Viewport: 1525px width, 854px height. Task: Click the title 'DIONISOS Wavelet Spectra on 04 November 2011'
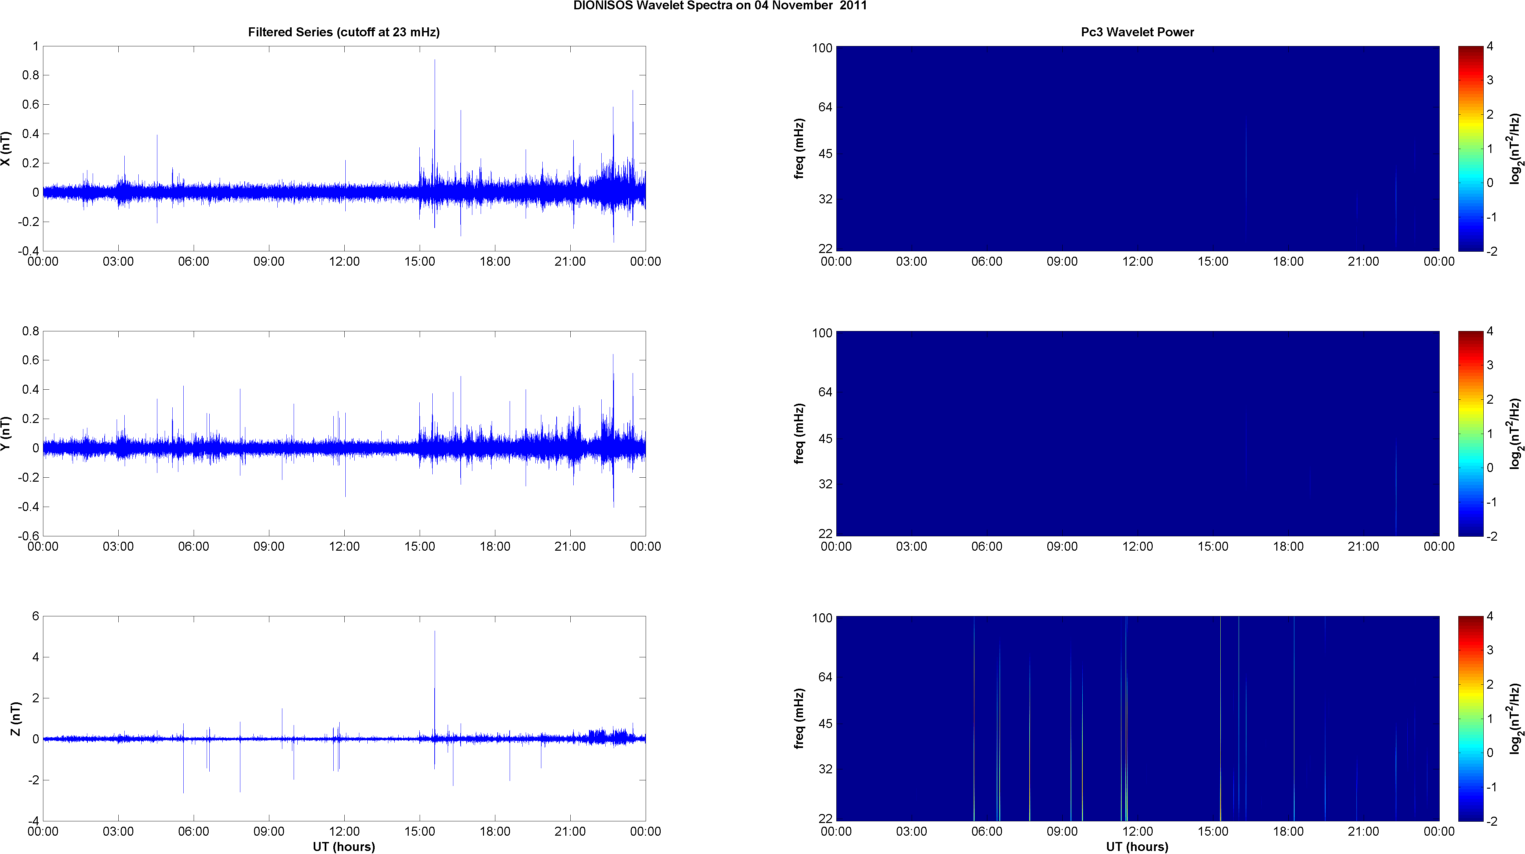pos(720,5)
